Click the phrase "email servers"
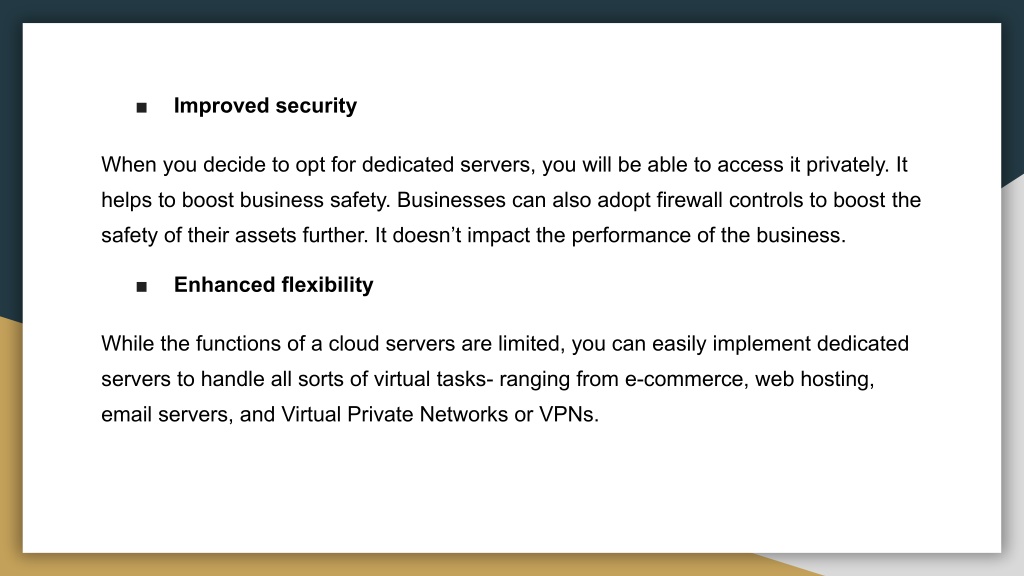Viewport: 1024px width, 576px height. coord(167,415)
